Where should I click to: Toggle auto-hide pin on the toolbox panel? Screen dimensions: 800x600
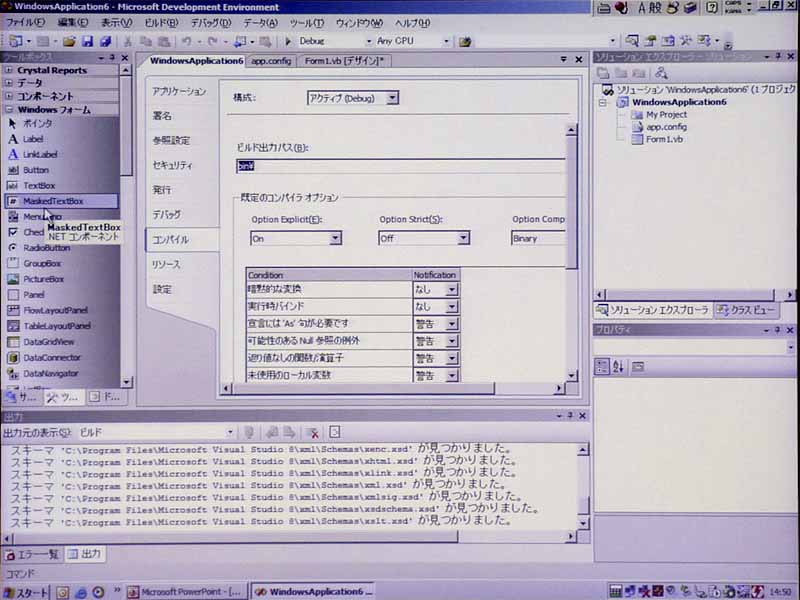click(x=112, y=57)
